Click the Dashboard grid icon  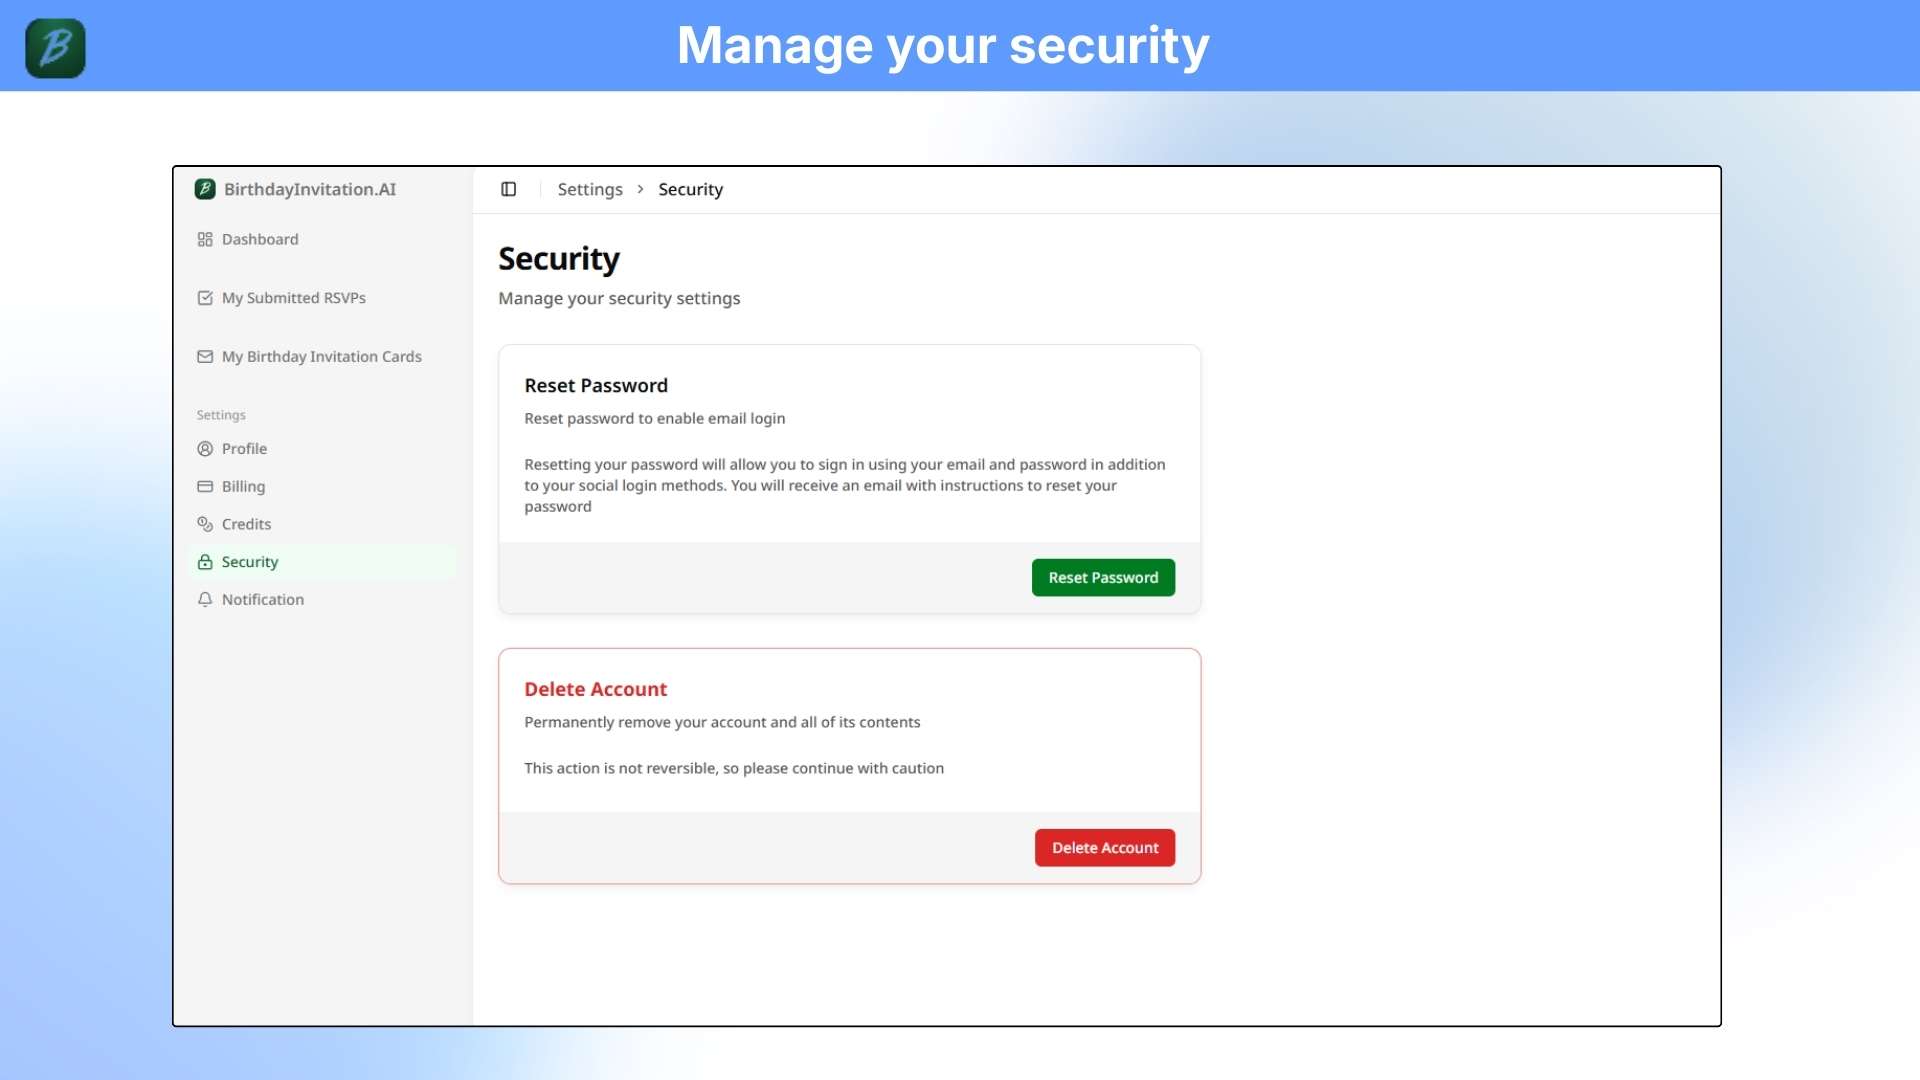205,239
